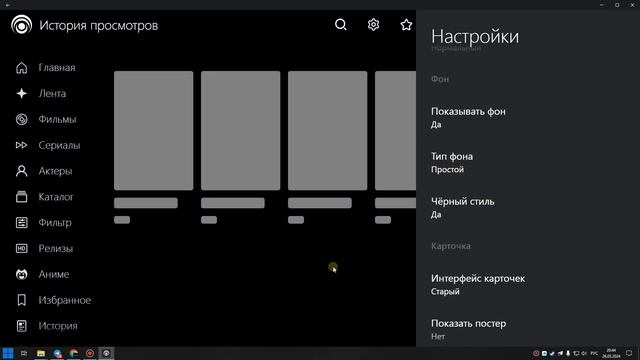Click the bookmark icon beside Избранное
Viewport: 640px width, 360px height.
click(x=22, y=300)
